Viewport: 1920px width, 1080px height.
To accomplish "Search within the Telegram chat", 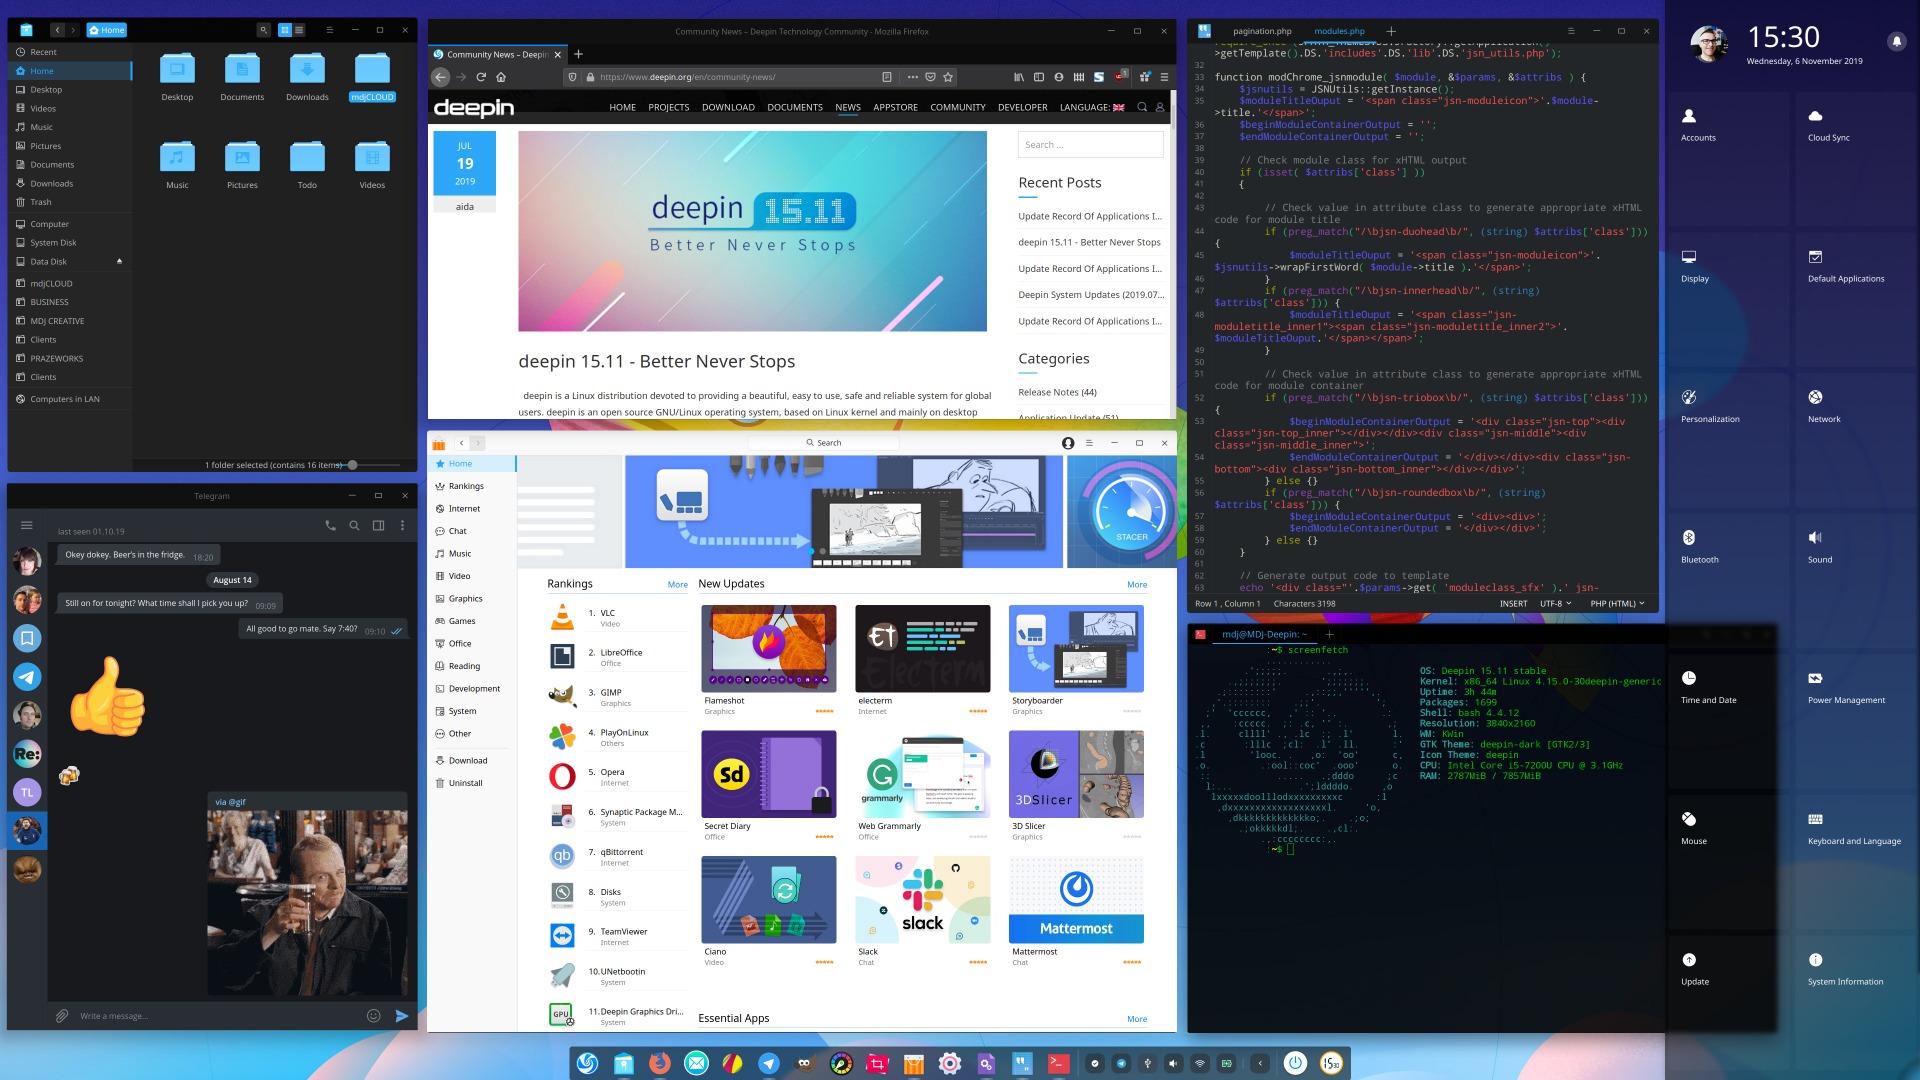I will pyautogui.click(x=354, y=525).
